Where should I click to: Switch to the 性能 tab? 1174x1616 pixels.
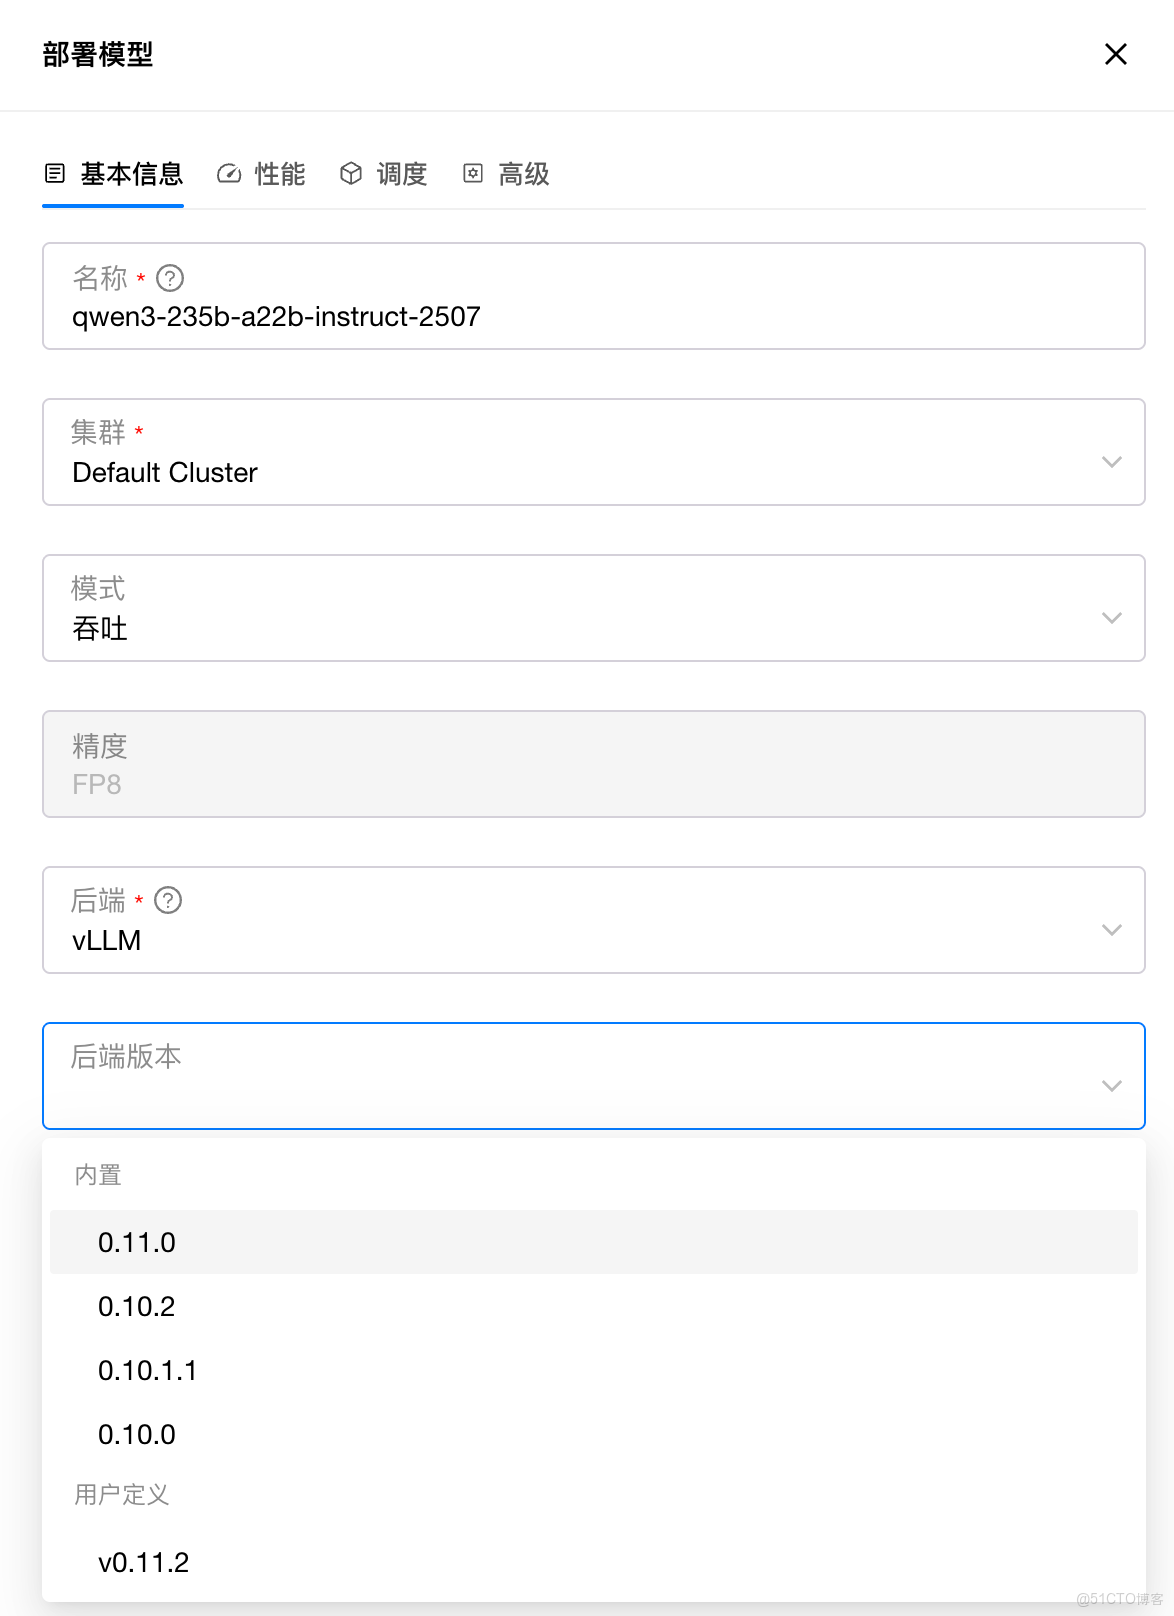pyautogui.click(x=279, y=174)
